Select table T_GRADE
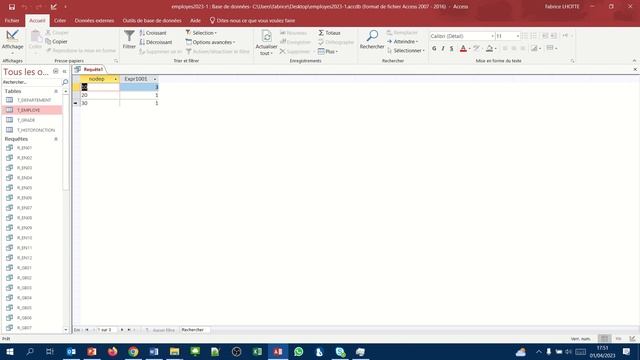 (26, 120)
